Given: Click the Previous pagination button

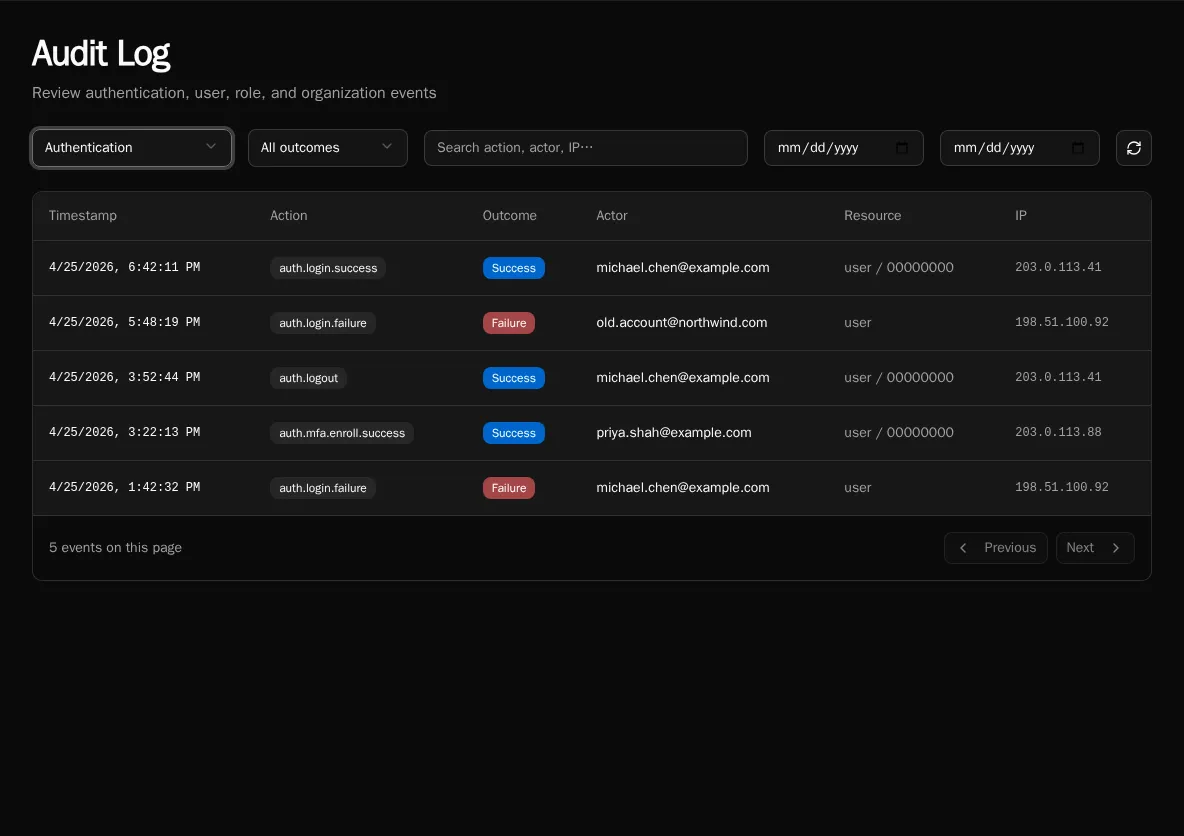Looking at the screenshot, I should click(995, 547).
